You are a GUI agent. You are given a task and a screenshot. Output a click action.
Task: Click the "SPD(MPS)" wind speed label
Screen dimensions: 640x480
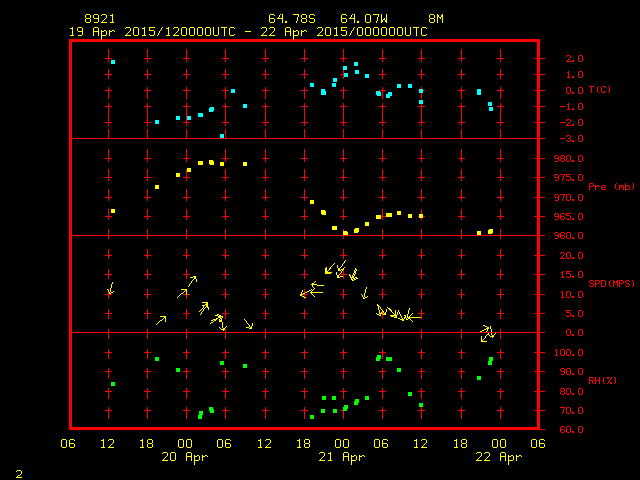[611, 283]
